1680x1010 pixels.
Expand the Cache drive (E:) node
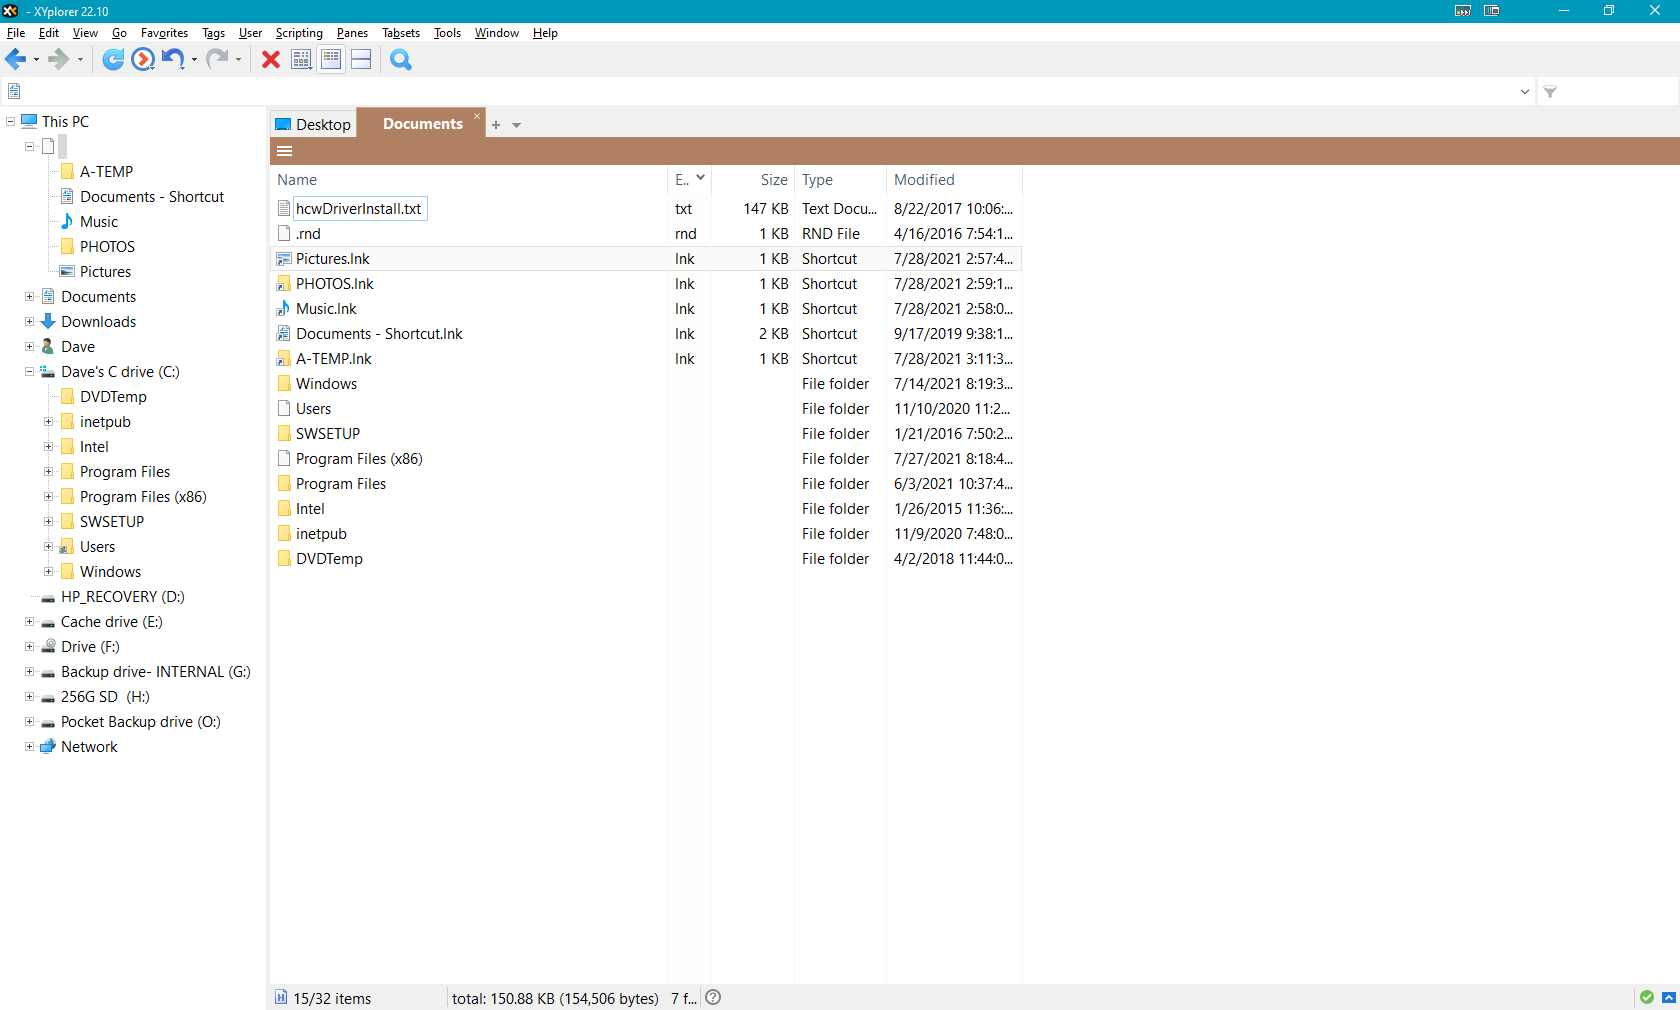29,622
